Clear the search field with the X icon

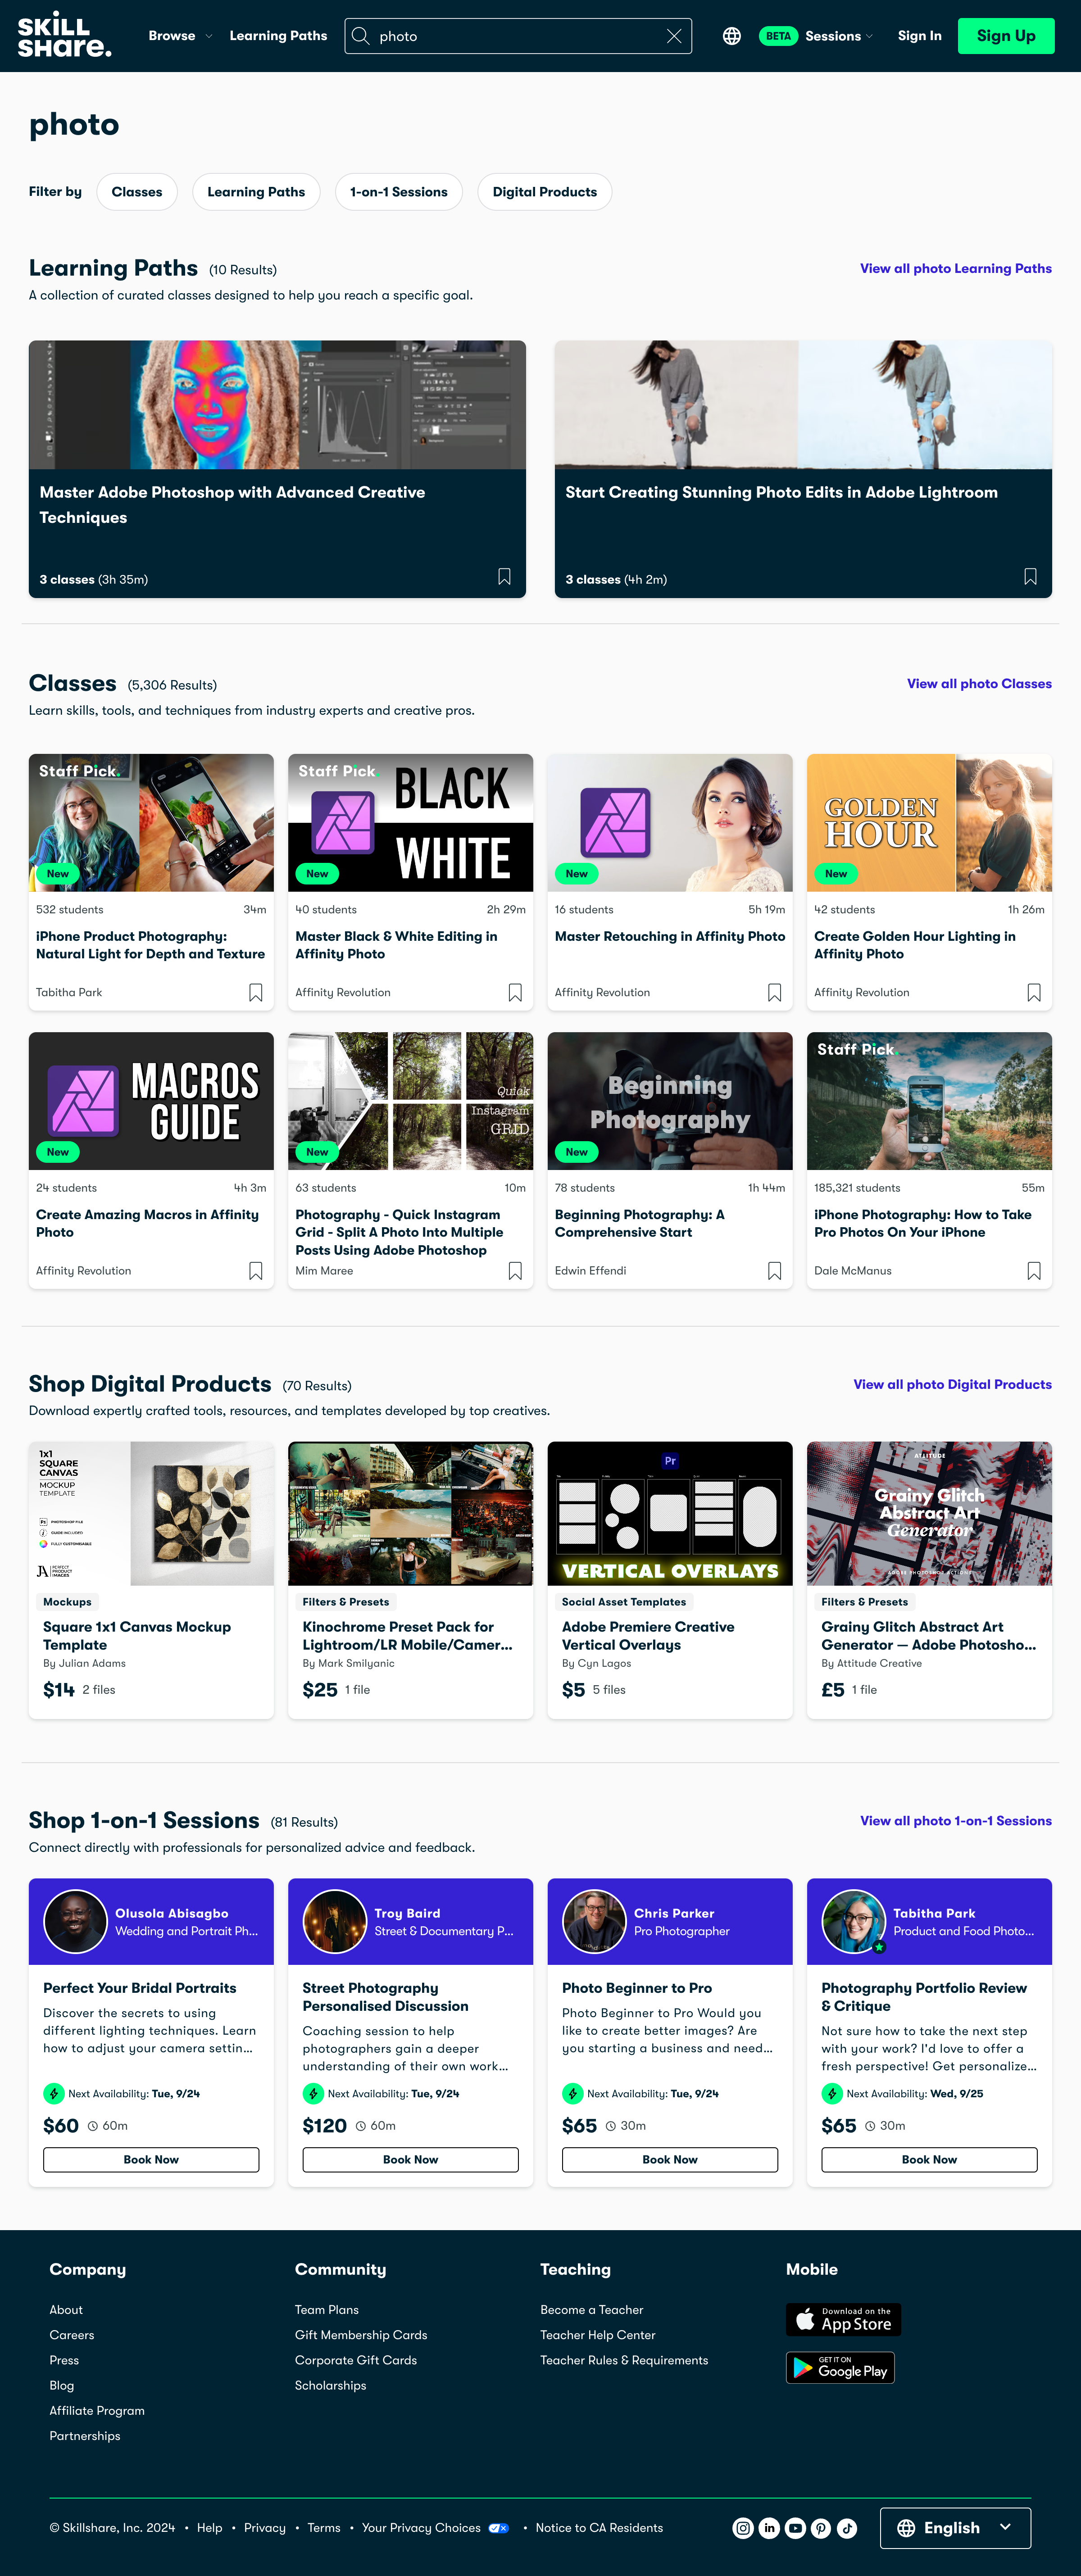tap(674, 36)
